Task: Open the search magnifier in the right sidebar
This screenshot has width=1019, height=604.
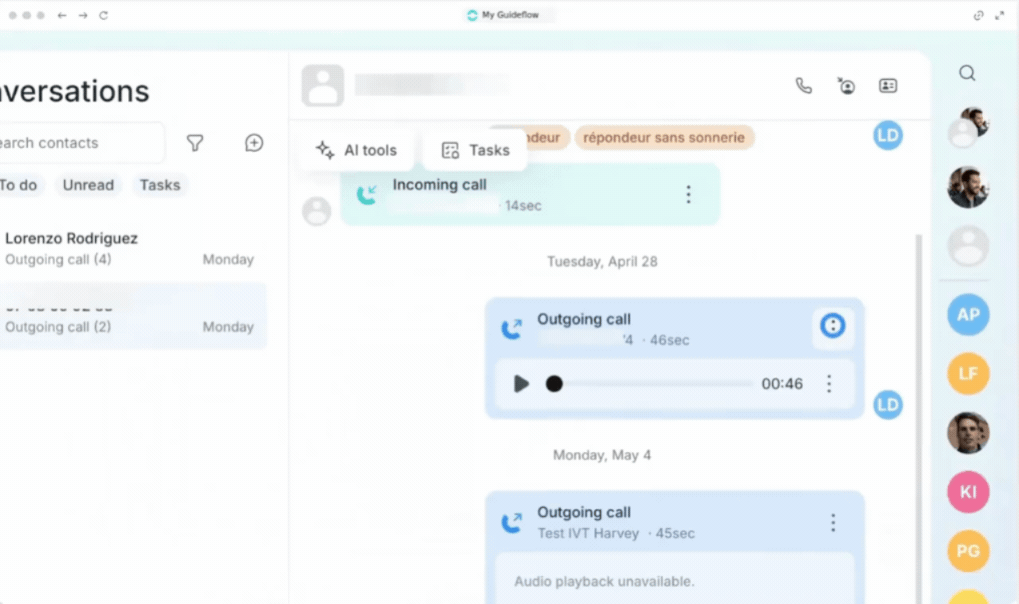Action: [967, 73]
